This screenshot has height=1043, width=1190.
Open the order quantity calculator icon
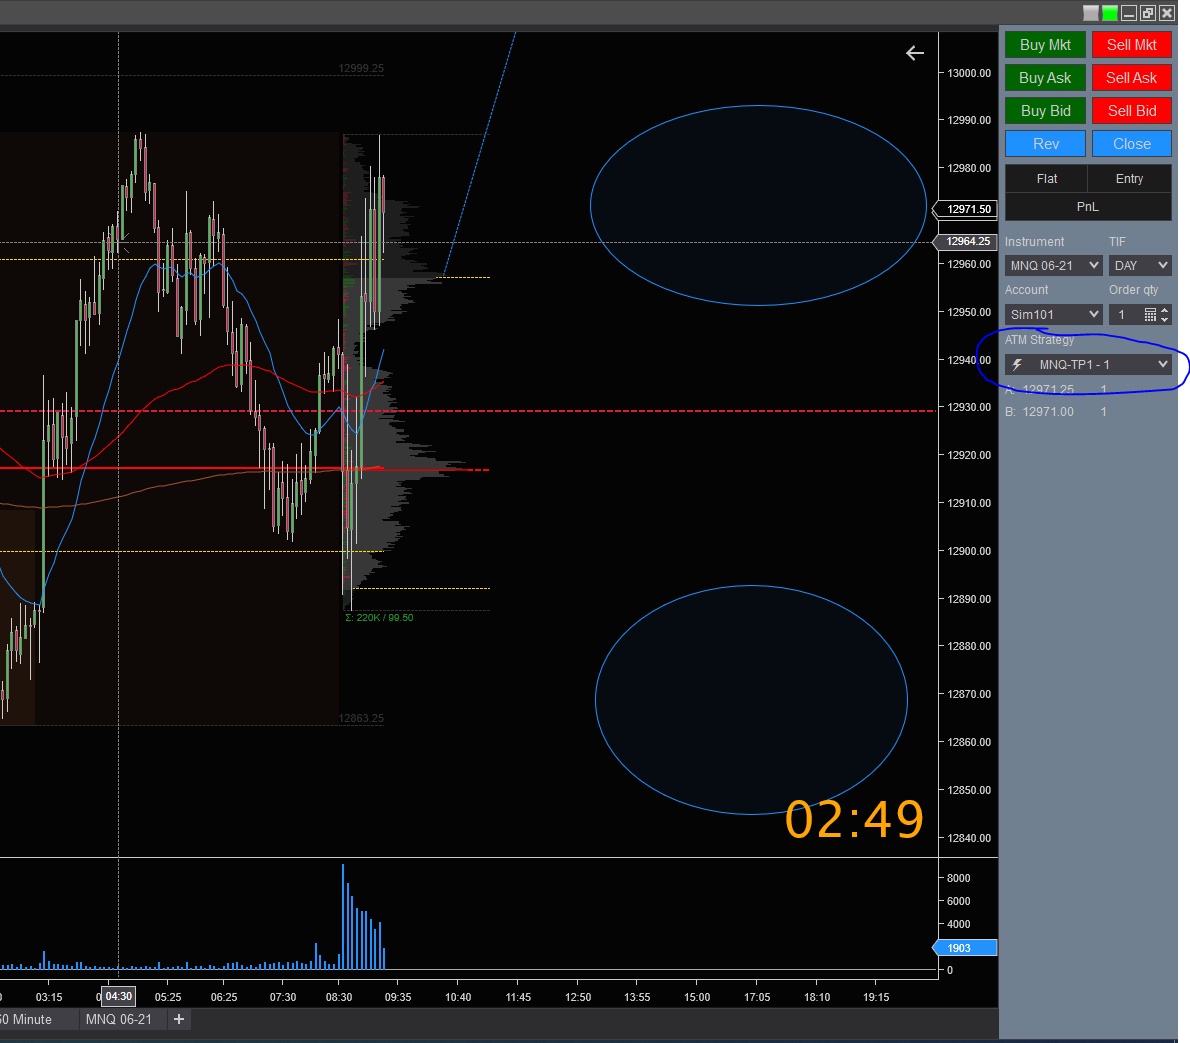[1151, 314]
